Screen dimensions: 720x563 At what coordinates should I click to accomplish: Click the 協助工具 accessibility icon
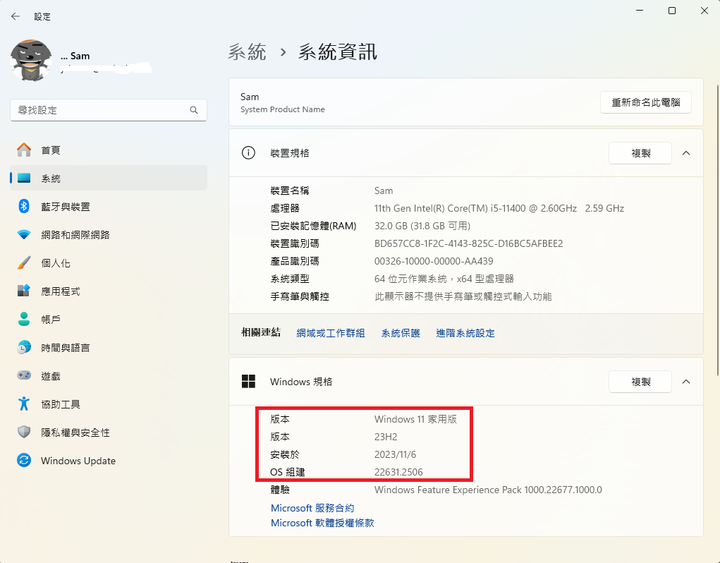click(x=24, y=404)
